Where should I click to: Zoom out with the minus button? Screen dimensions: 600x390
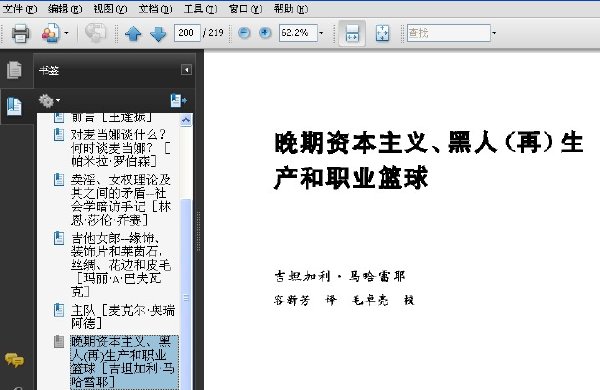pyautogui.click(x=244, y=33)
